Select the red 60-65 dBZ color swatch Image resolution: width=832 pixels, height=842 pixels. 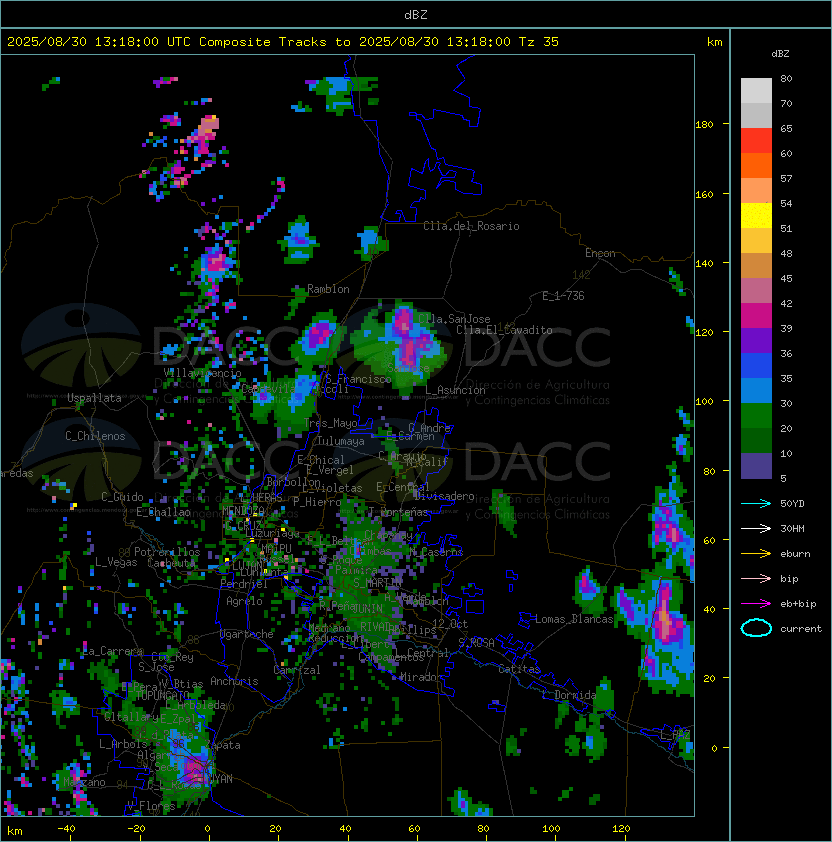pos(756,141)
